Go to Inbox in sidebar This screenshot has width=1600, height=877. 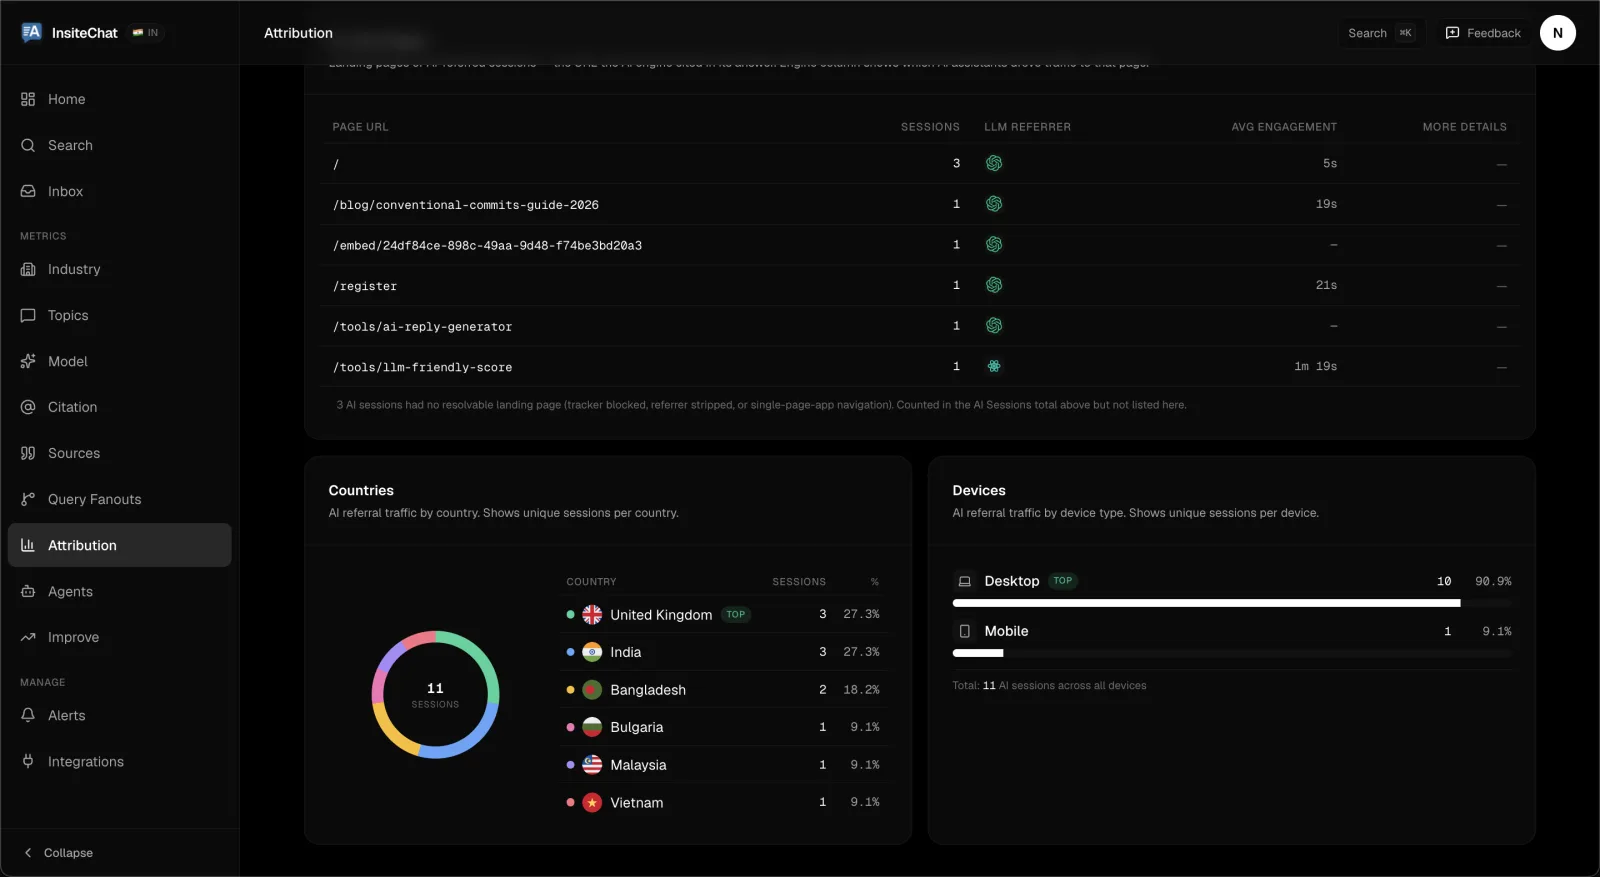click(x=119, y=191)
